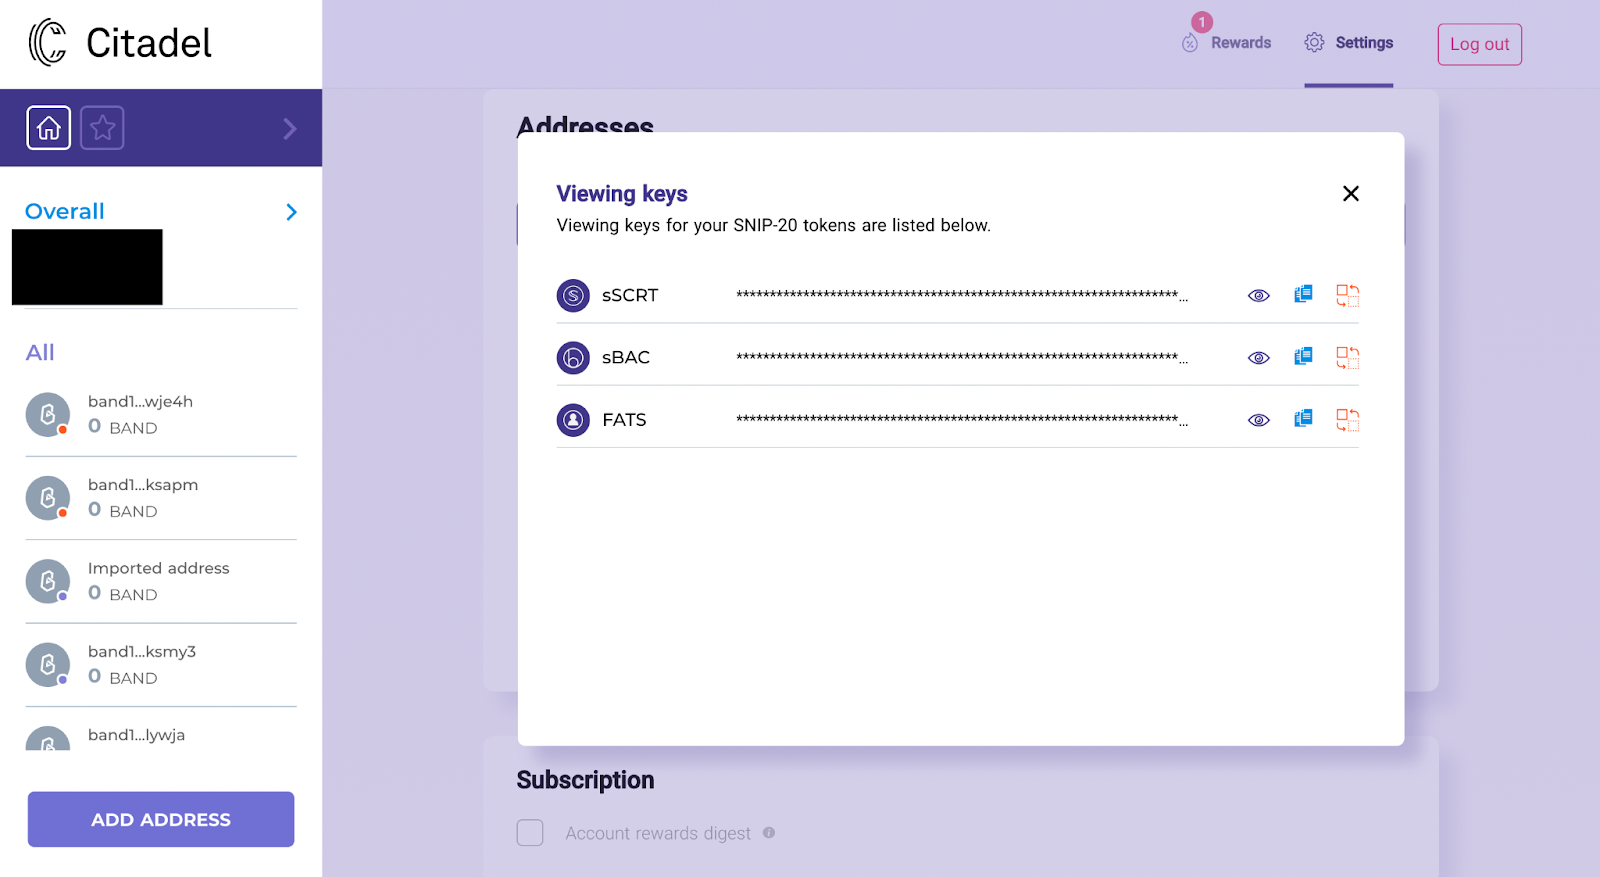The height and width of the screenshot is (877, 1600).
Task: Copy the sSCRT viewing key
Action: pyautogui.click(x=1303, y=294)
